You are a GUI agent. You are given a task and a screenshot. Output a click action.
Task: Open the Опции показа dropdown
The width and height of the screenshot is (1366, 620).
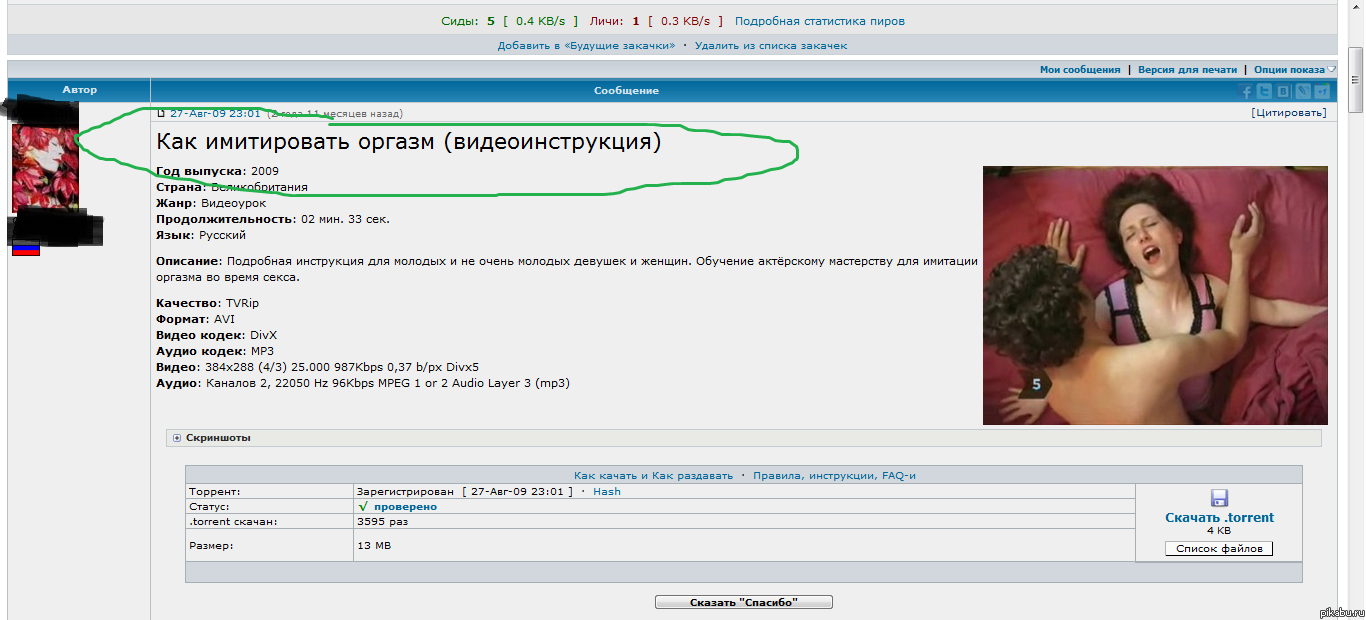1290,70
